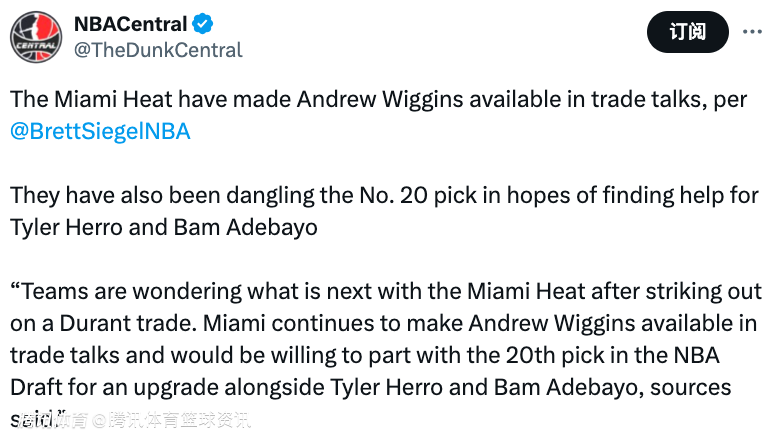Open the three-dot more options menu
Viewport: 776px width, 444px height.
tap(752, 32)
